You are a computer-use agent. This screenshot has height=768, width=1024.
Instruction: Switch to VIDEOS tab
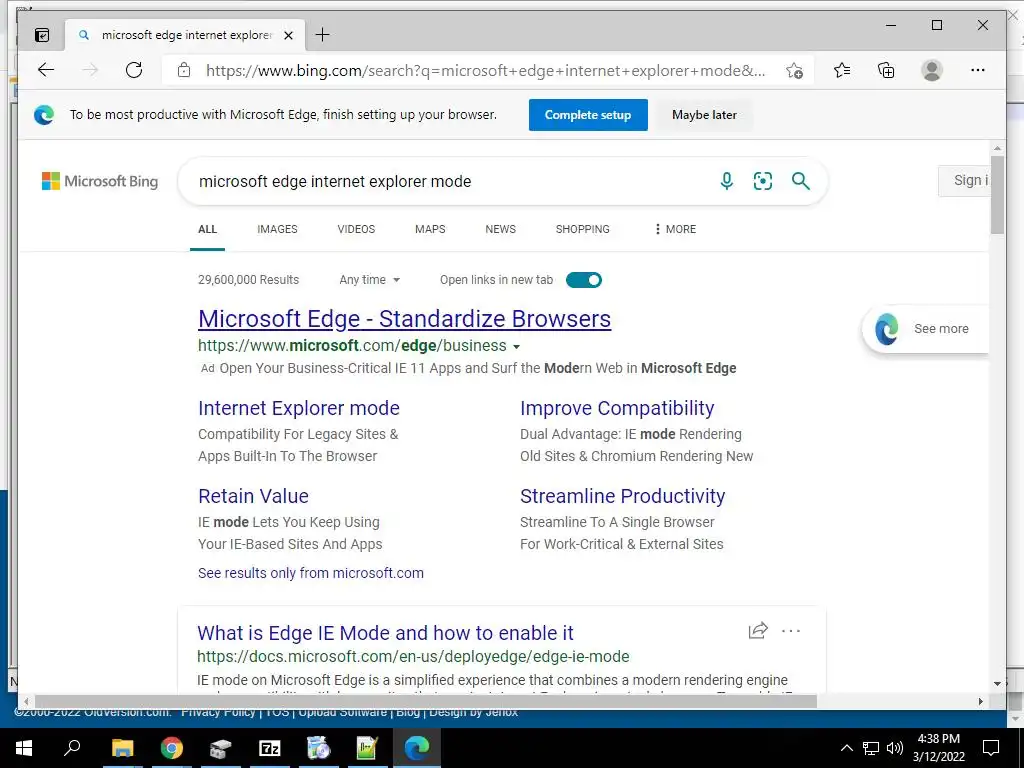[356, 229]
